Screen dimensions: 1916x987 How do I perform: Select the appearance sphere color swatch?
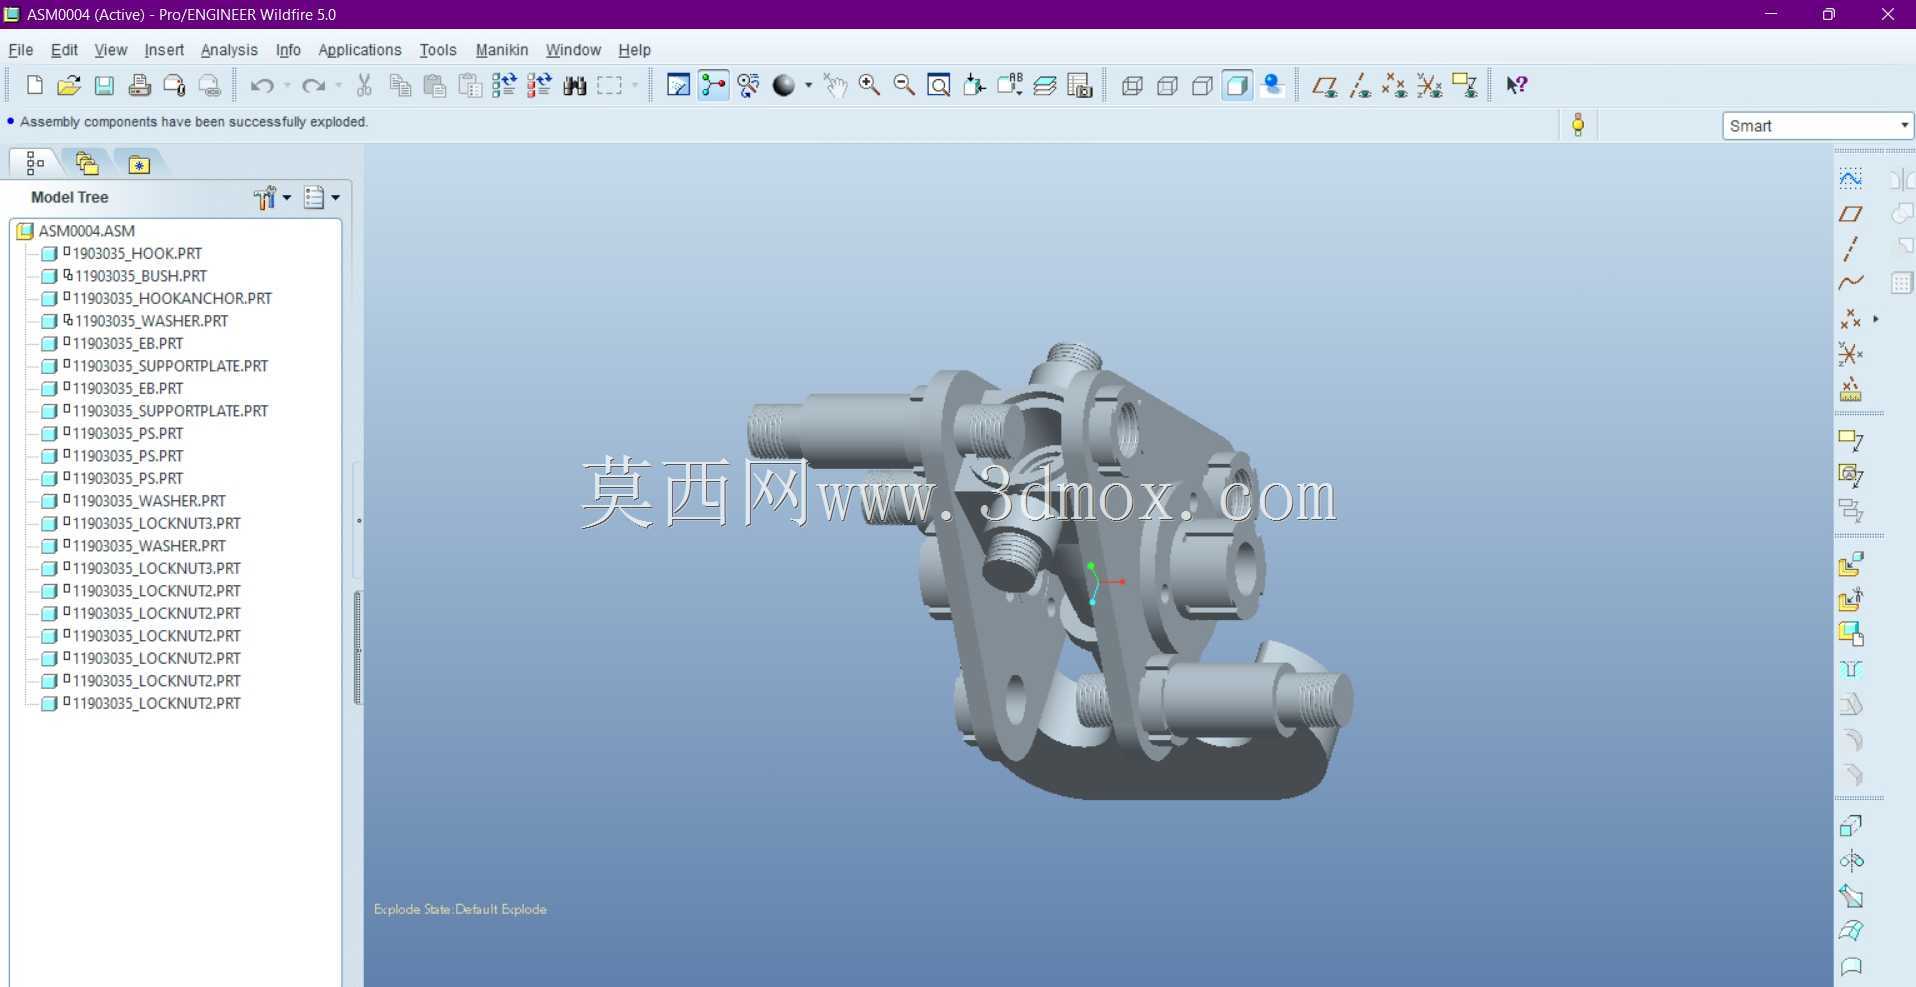784,86
